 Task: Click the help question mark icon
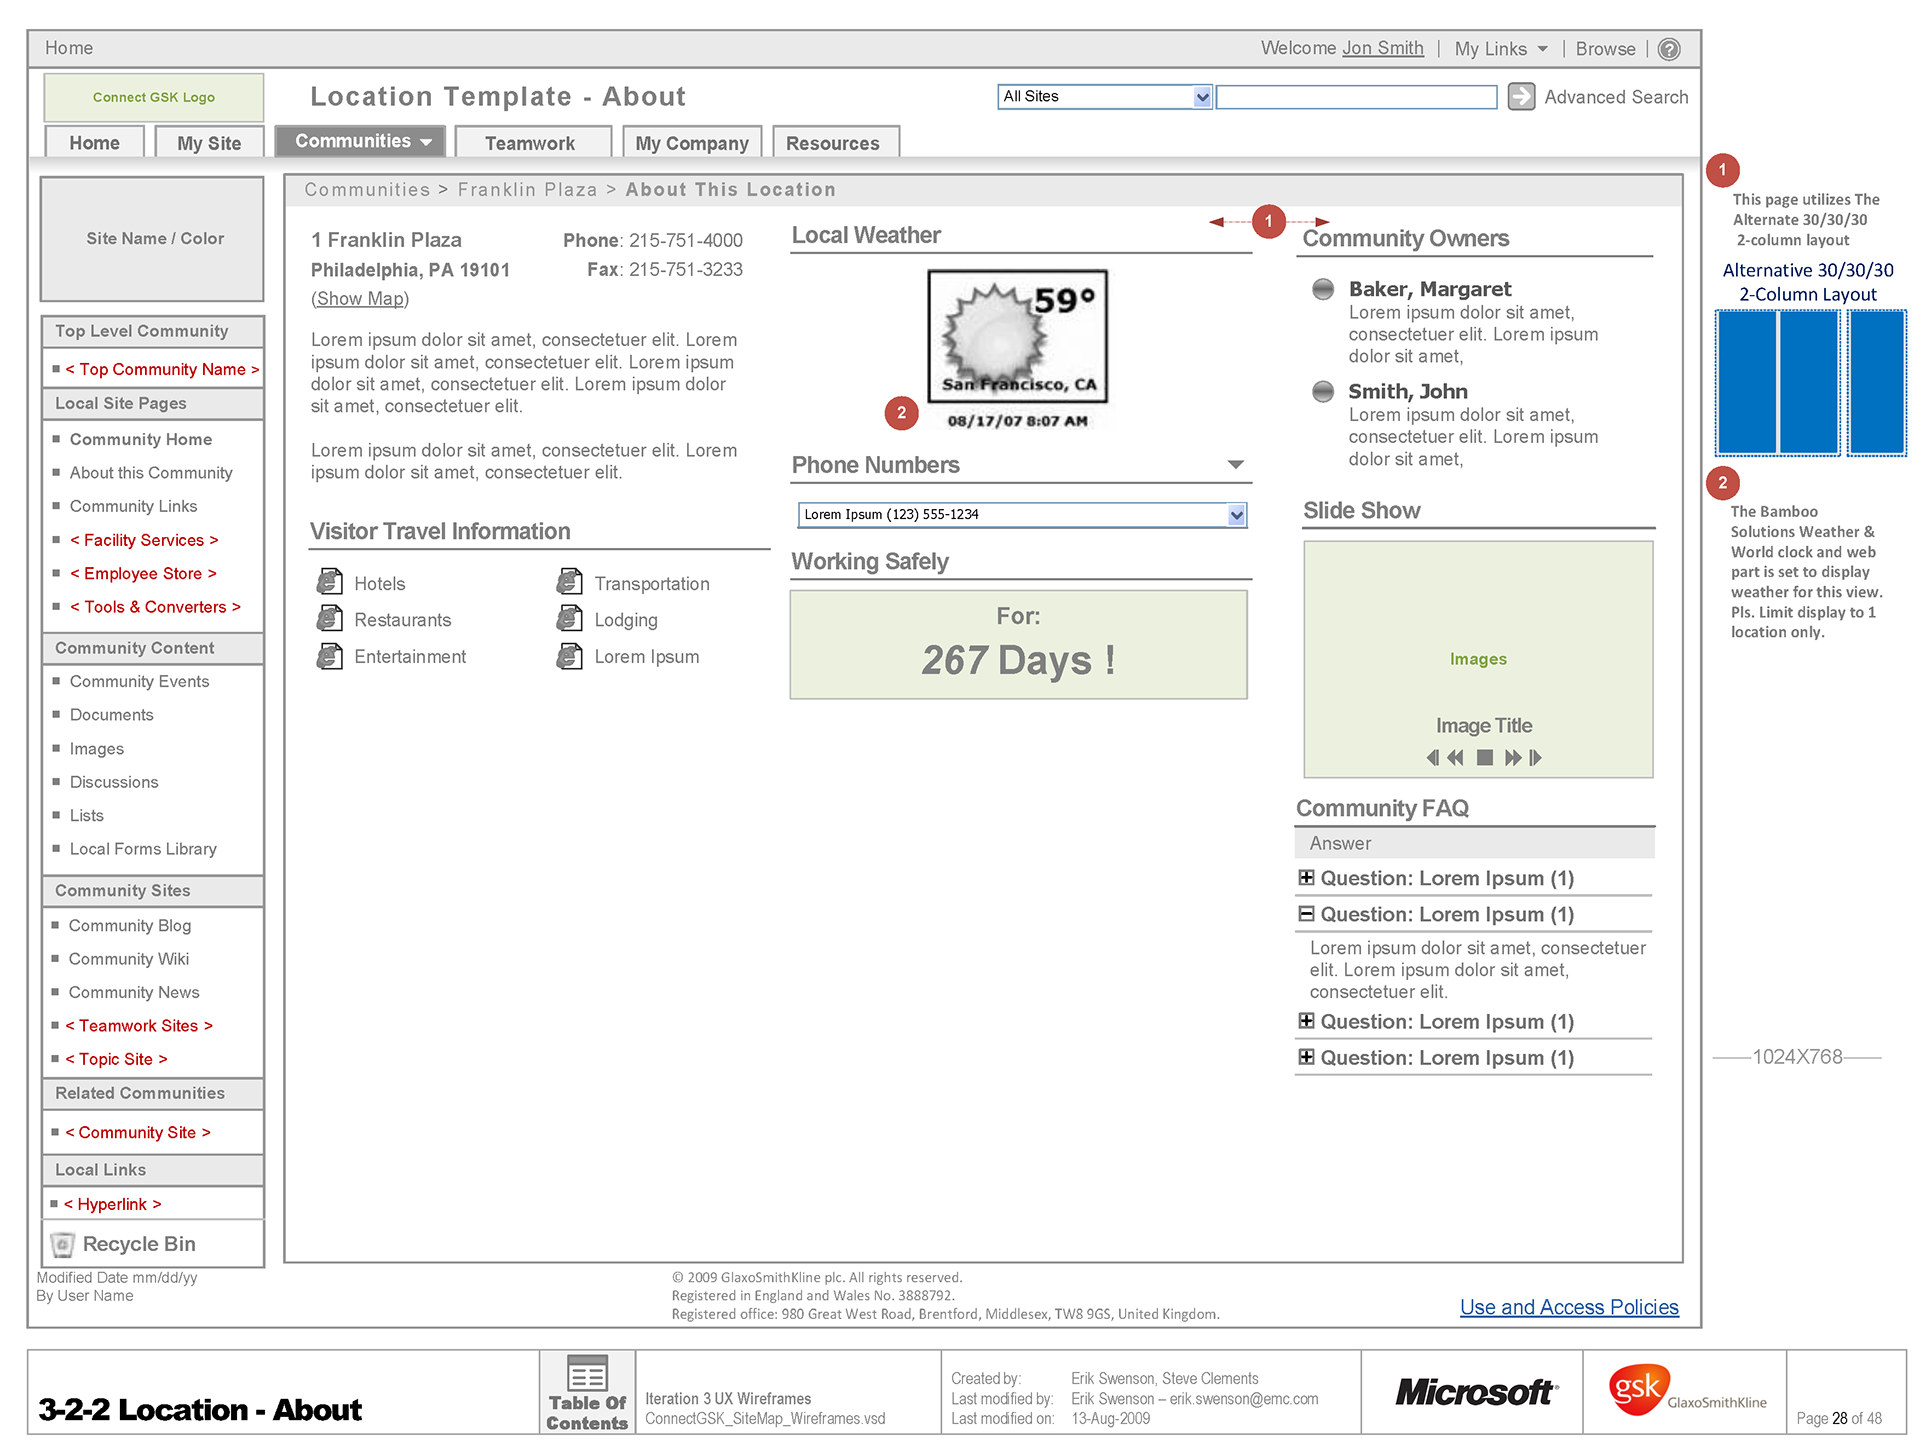[1668, 49]
